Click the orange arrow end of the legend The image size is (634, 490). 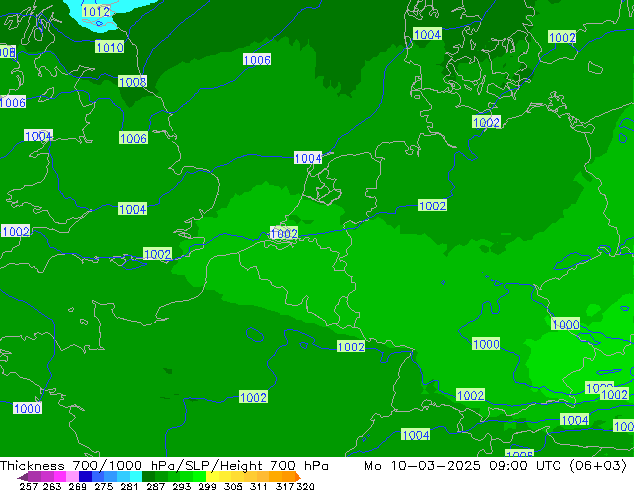click(x=298, y=476)
